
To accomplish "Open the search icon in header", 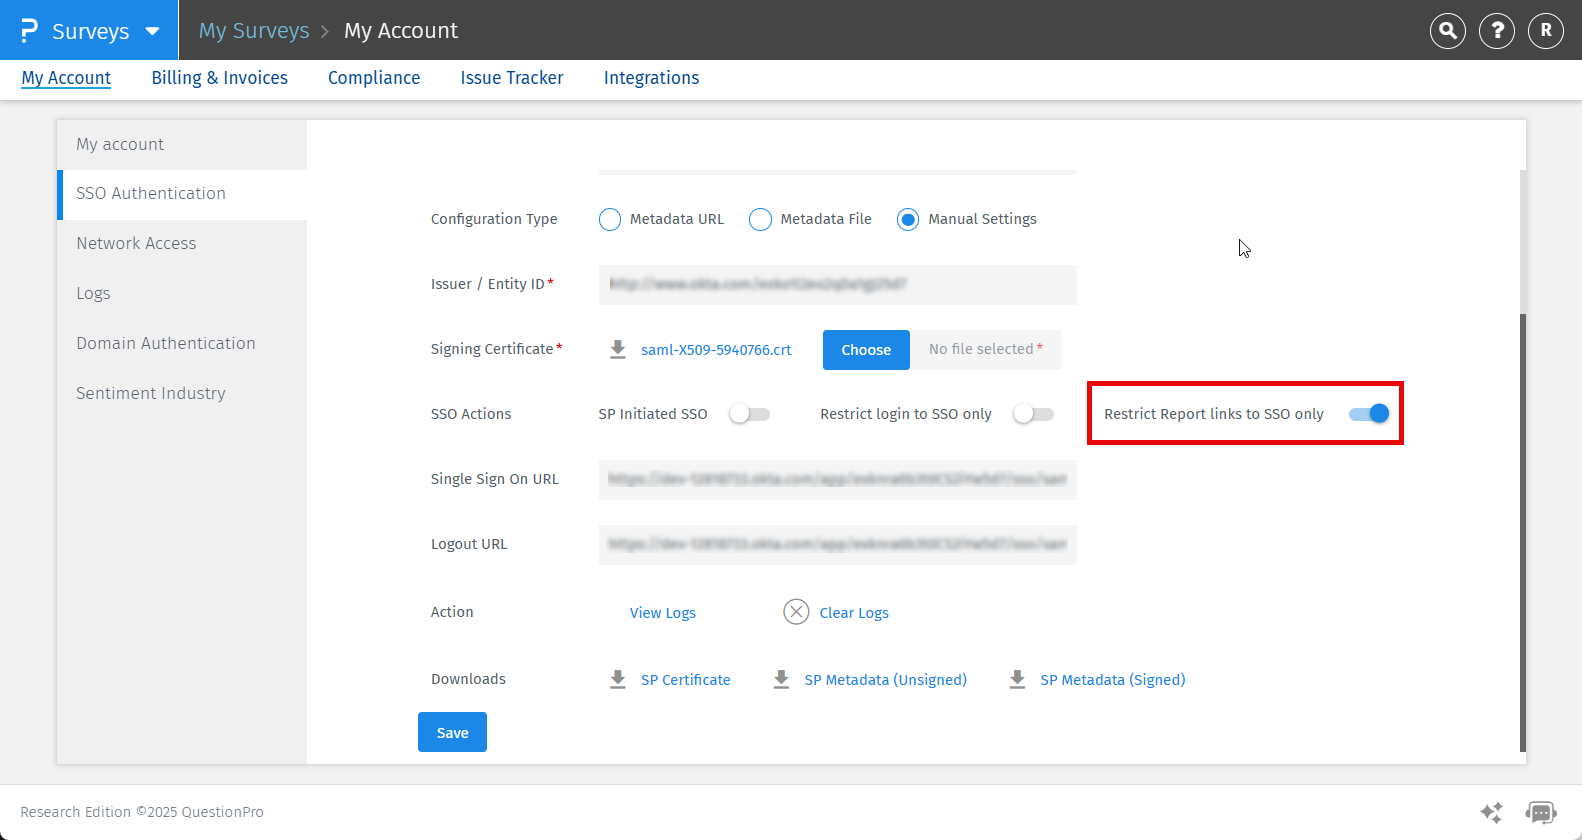I will [x=1447, y=31].
